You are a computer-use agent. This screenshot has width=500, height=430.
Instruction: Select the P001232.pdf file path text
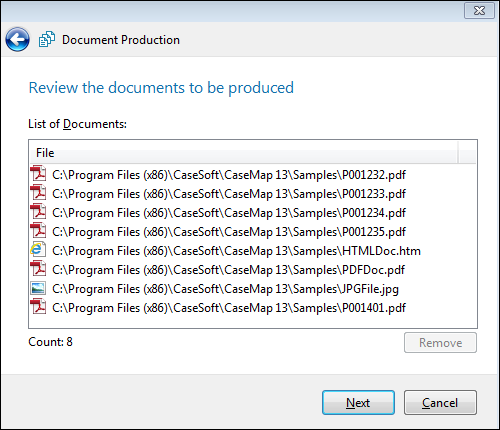tap(229, 175)
